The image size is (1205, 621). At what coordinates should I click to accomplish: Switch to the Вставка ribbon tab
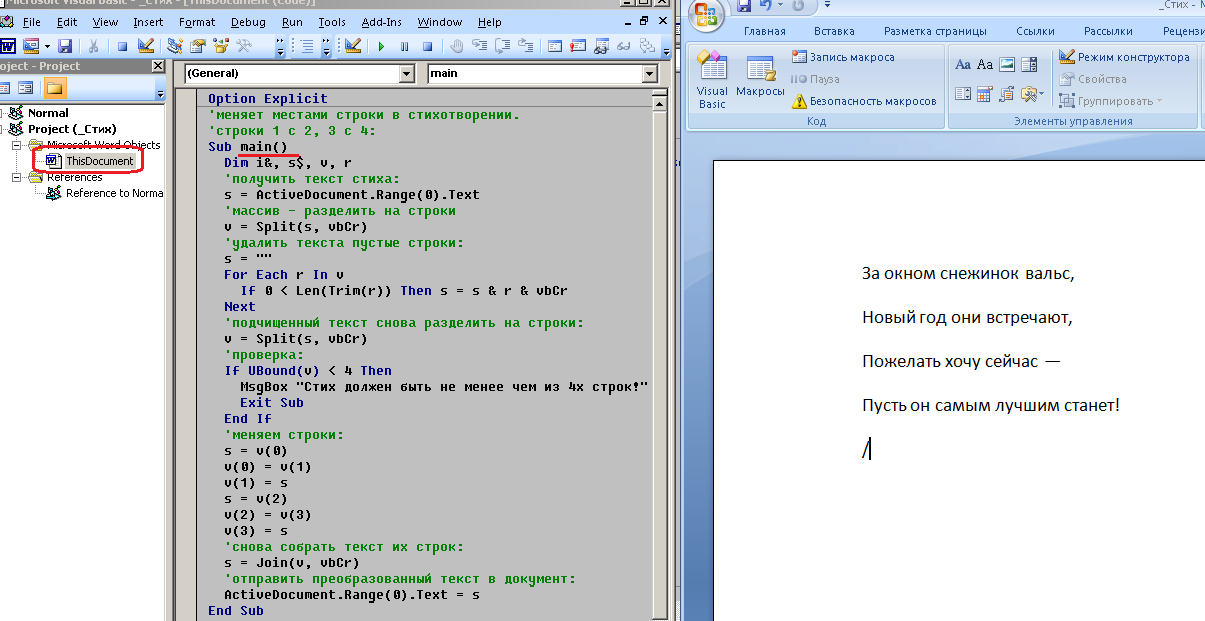click(x=834, y=32)
